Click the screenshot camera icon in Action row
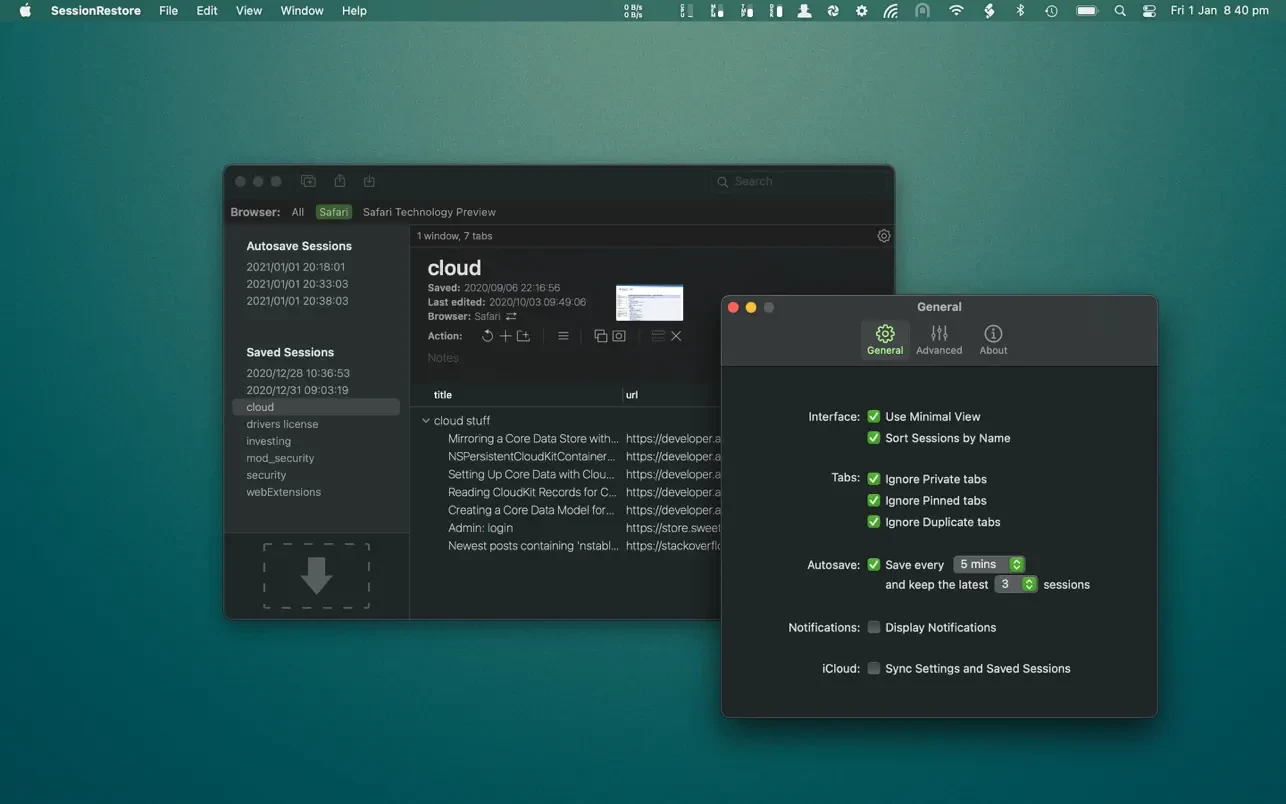This screenshot has width=1286, height=804. coord(619,336)
